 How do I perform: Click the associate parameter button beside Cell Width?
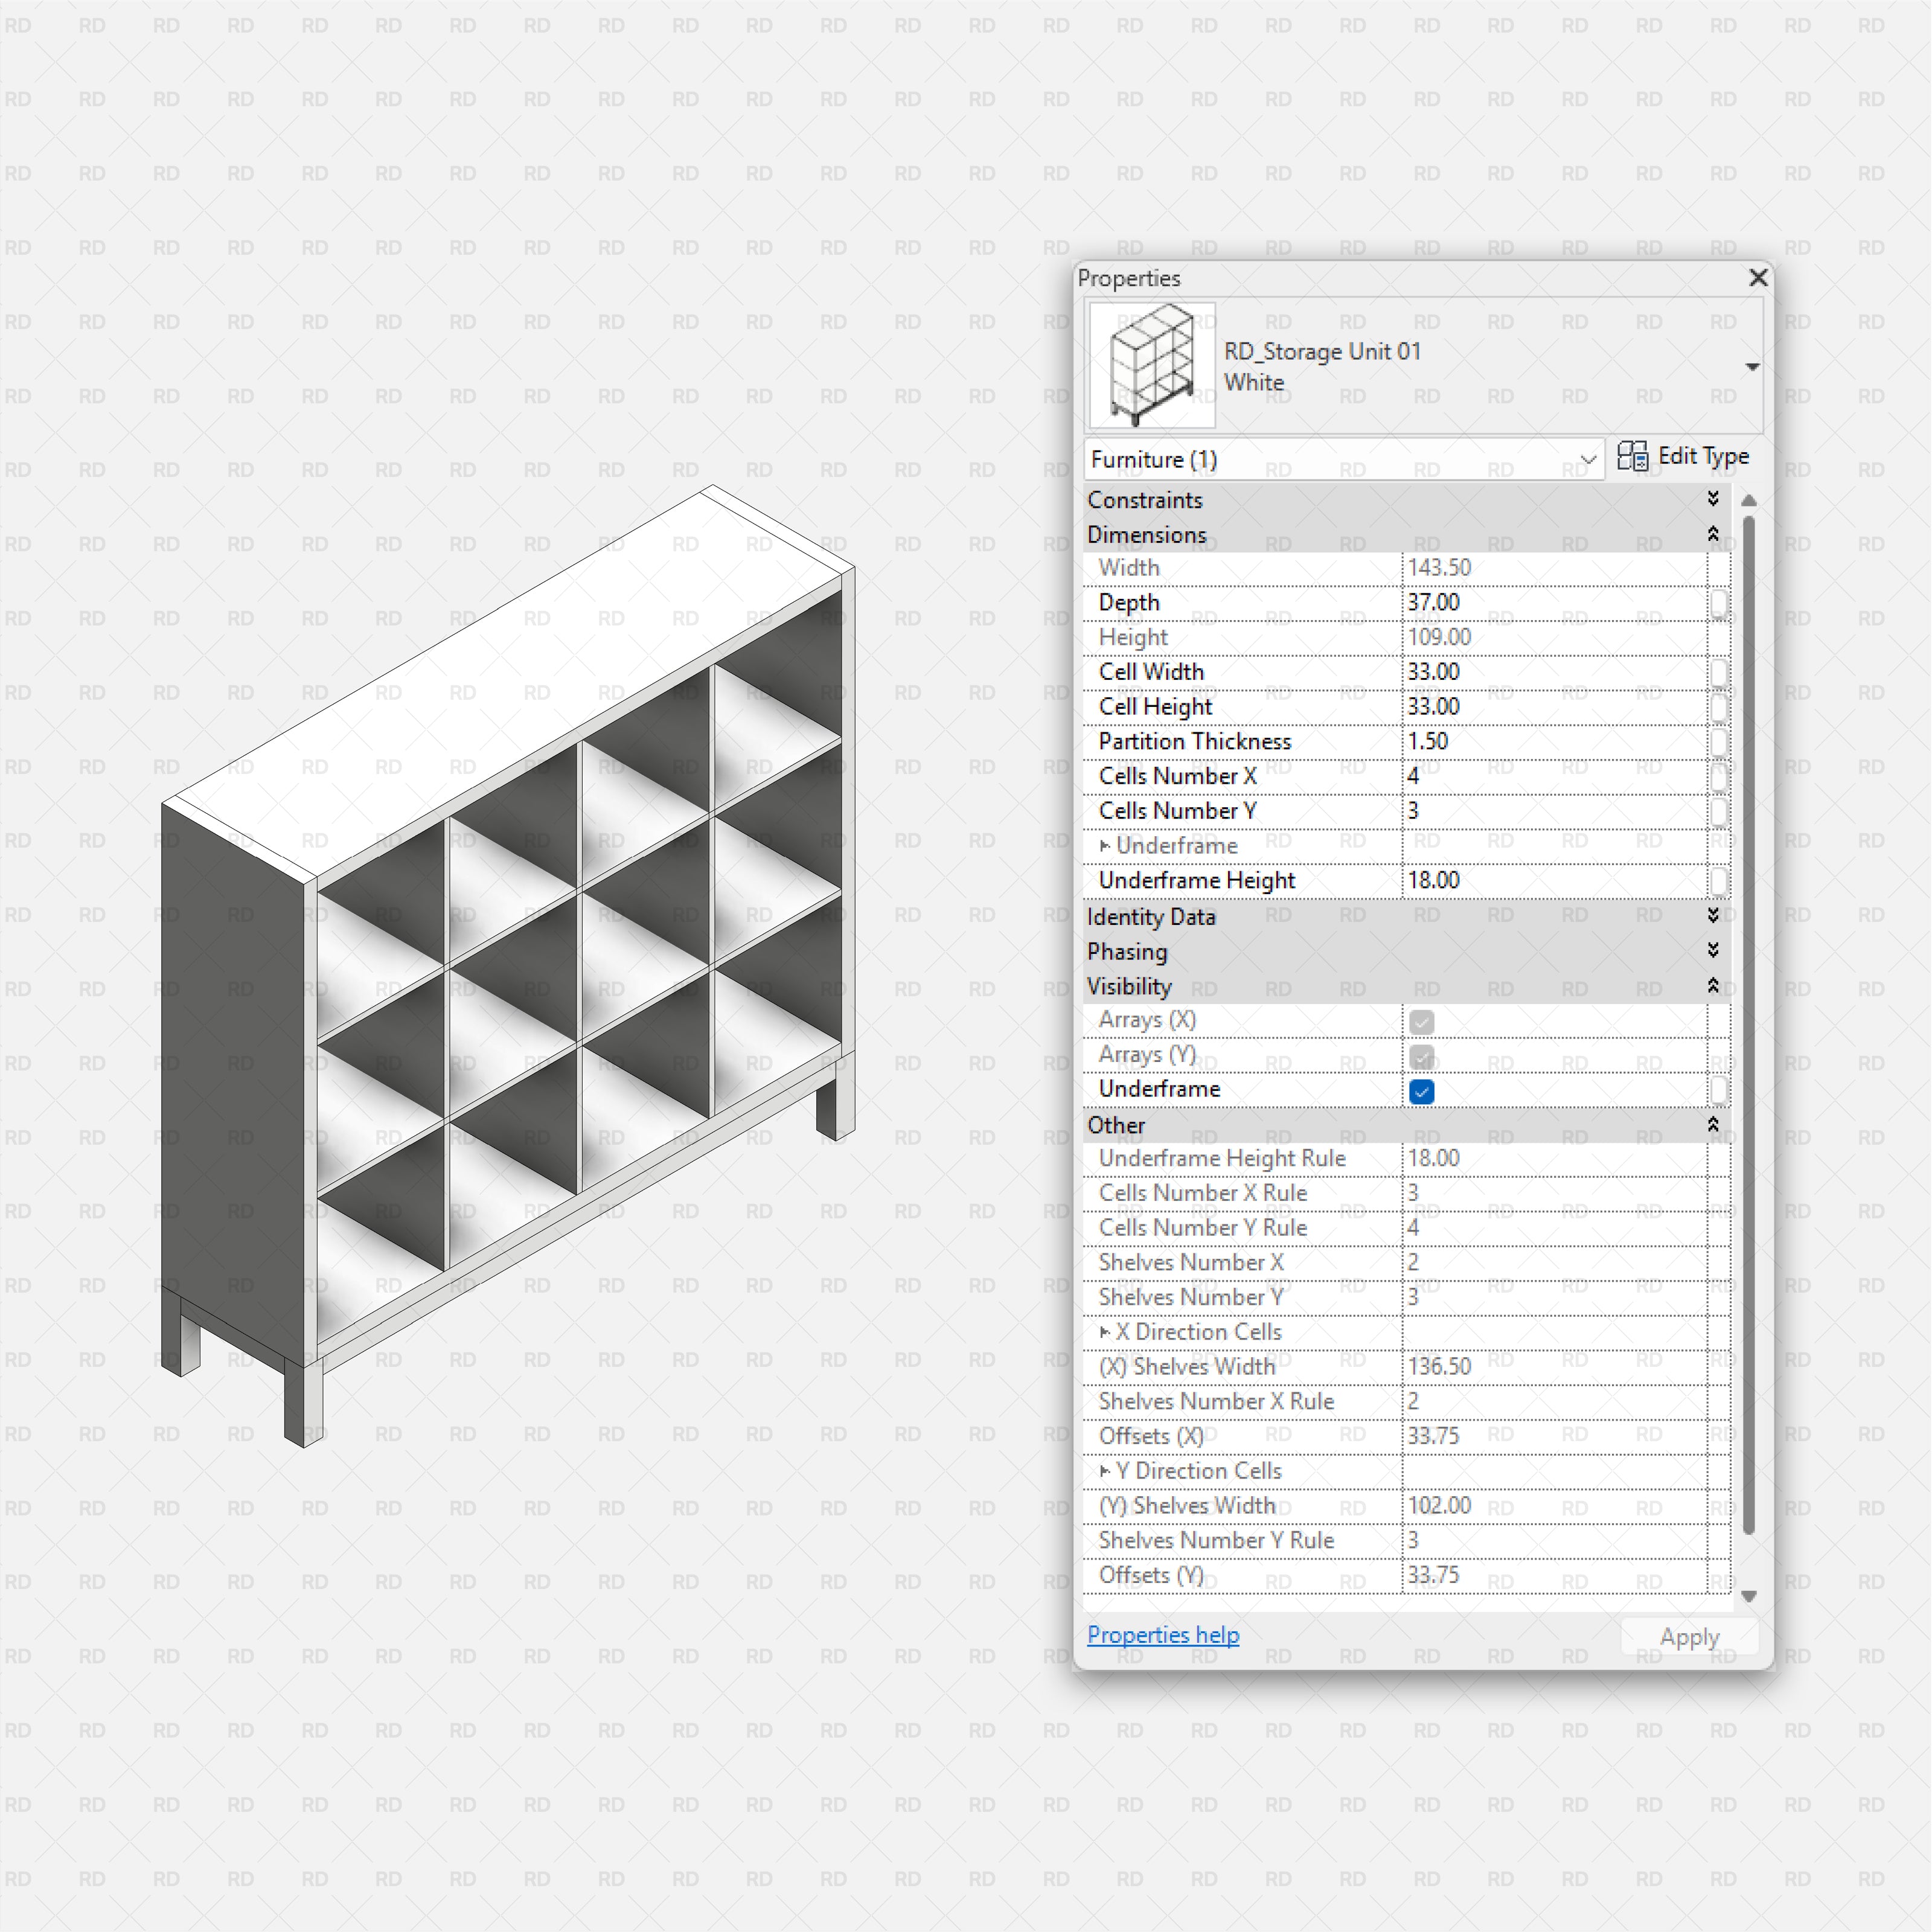pyautogui.click(x=1720, y=672)
